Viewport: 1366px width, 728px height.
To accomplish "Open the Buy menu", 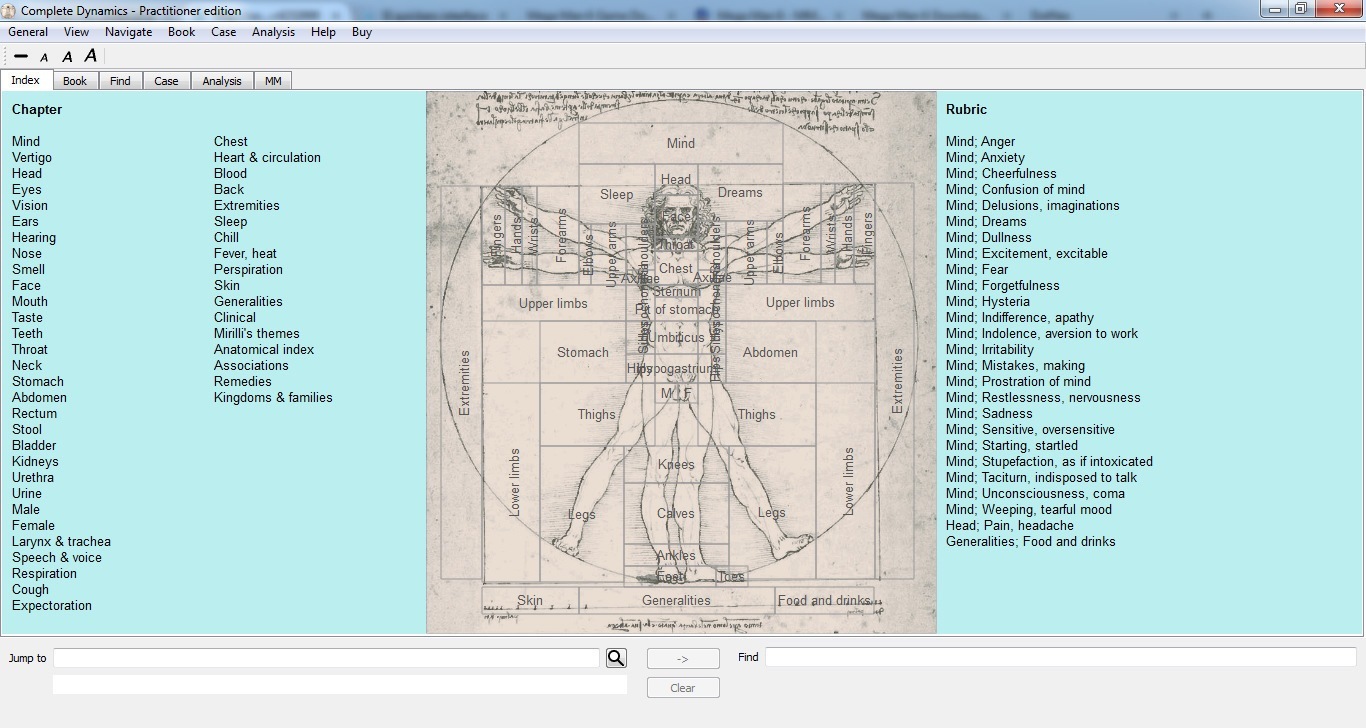I will [362, 32].
